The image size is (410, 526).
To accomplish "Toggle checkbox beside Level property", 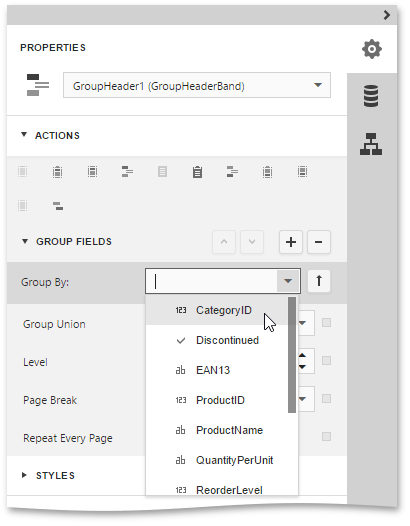I will pyautogui.click(x=326, y=361).
